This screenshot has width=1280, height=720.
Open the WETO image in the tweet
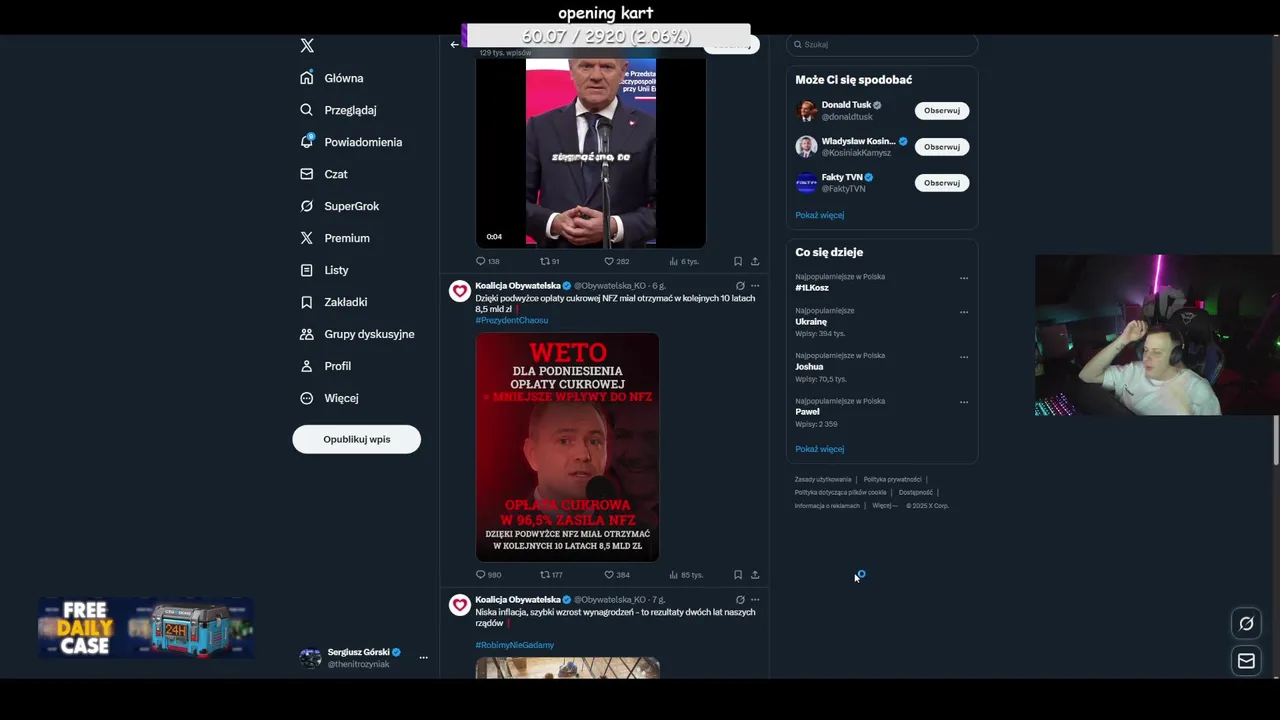[567, 447]
